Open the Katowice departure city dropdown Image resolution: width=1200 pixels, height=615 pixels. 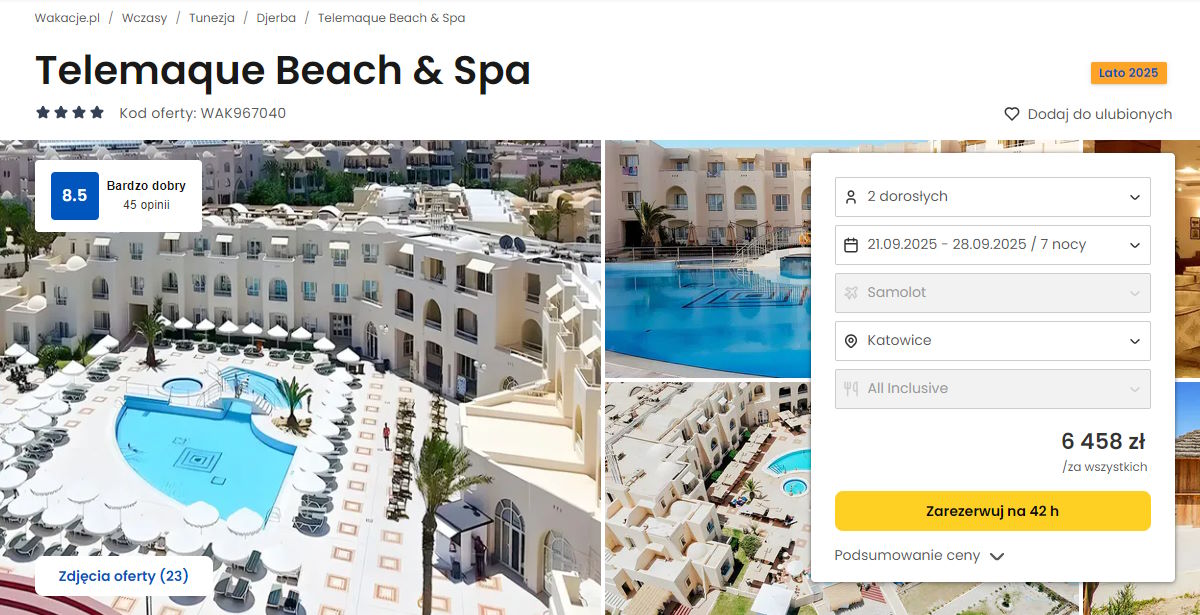pyautogui.click(x=993, y=341)
